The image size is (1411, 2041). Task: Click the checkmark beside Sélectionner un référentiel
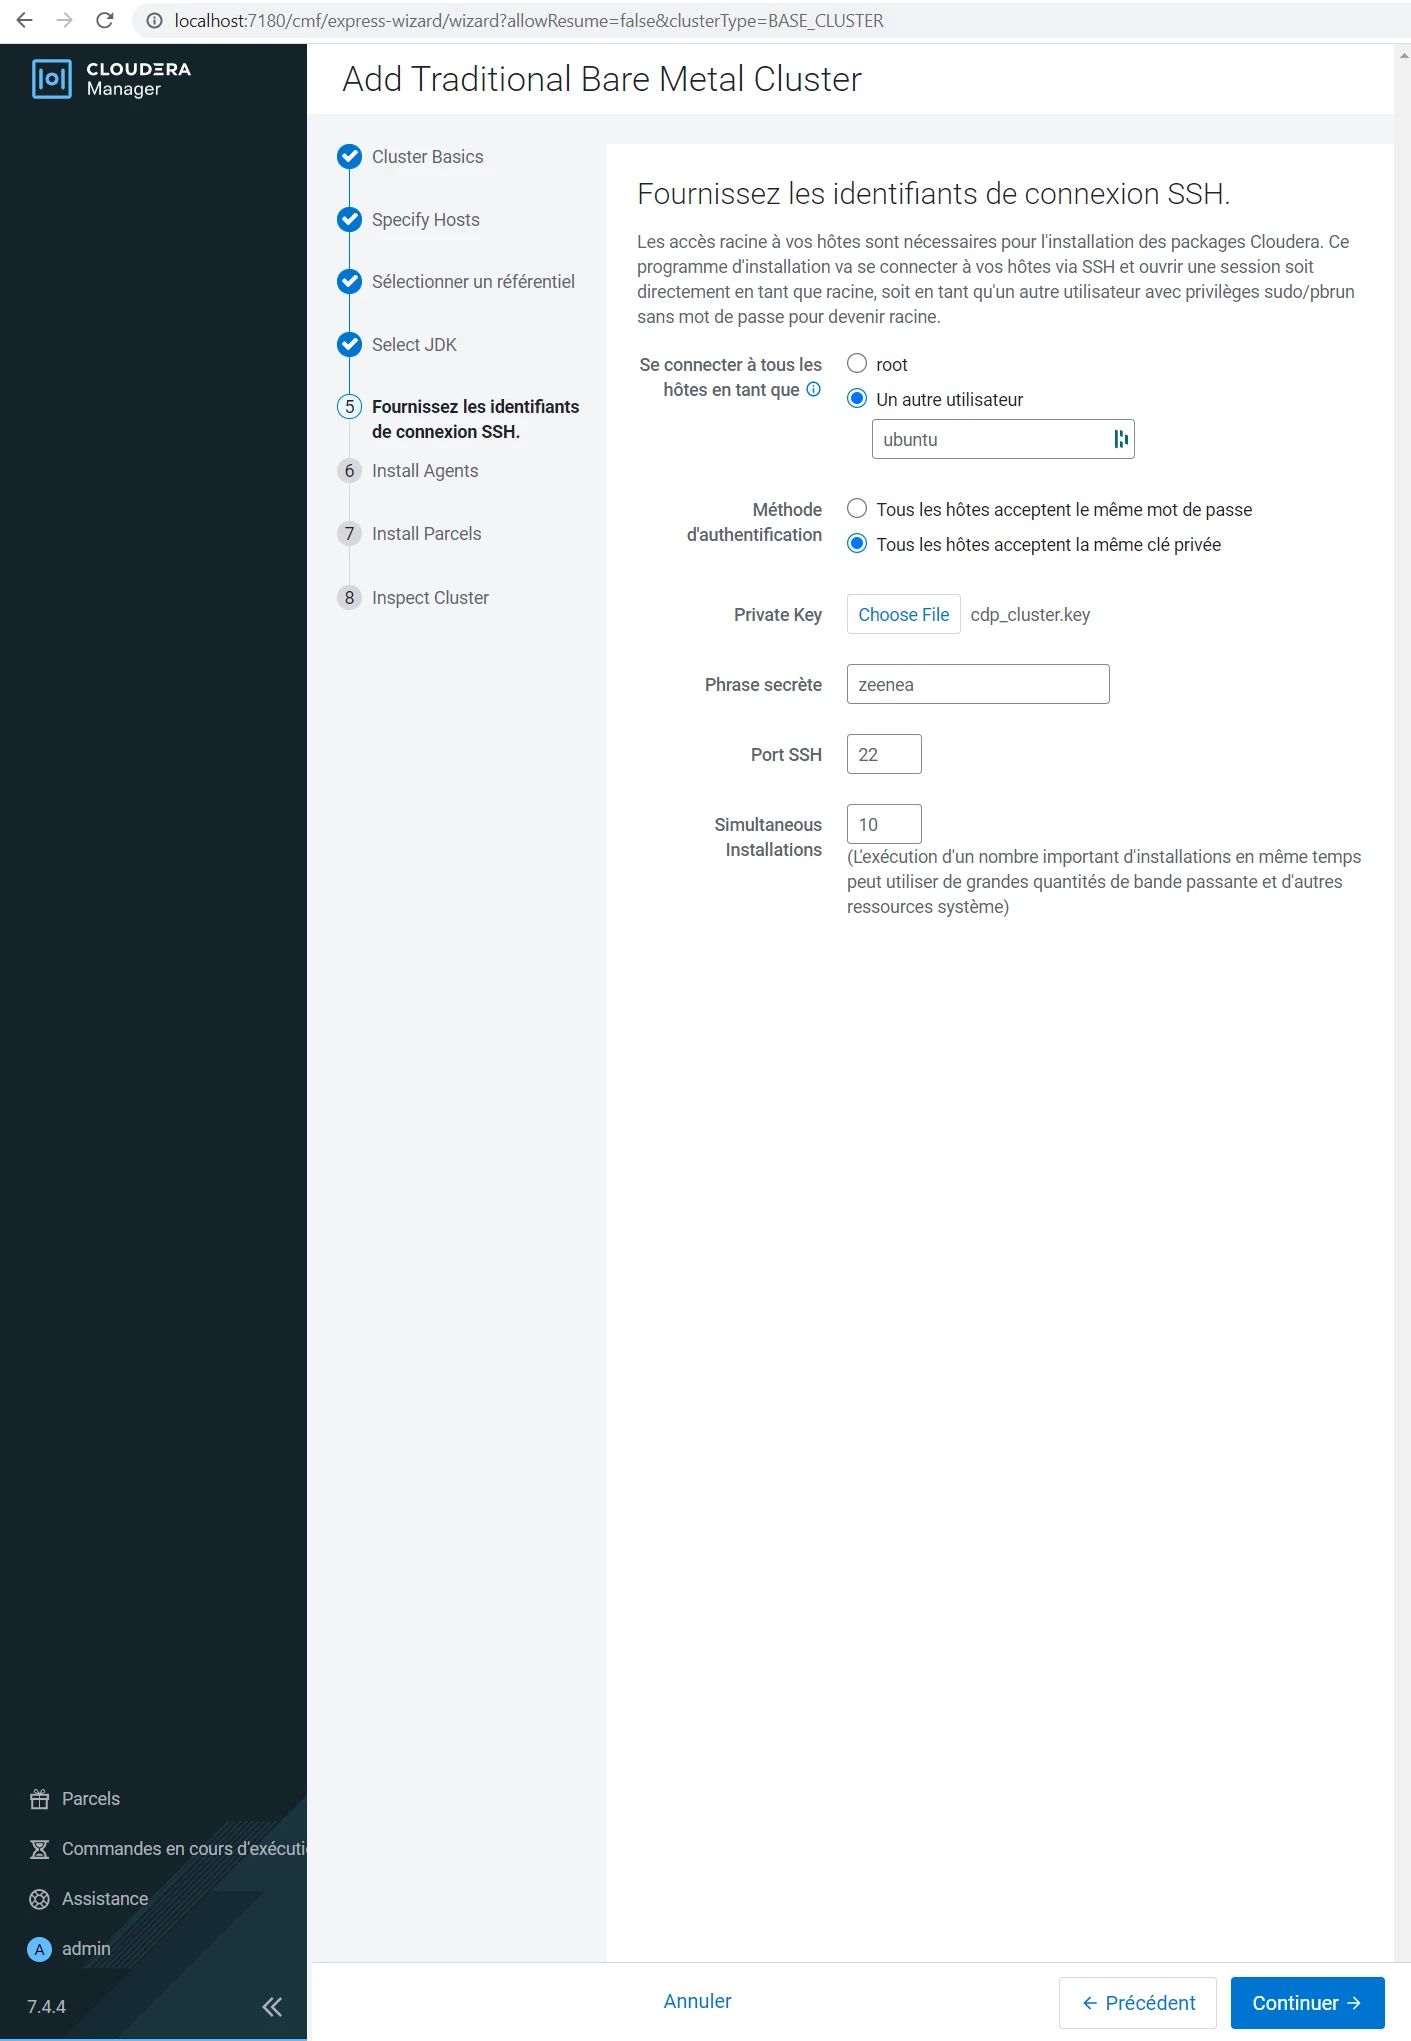(349, 281)
